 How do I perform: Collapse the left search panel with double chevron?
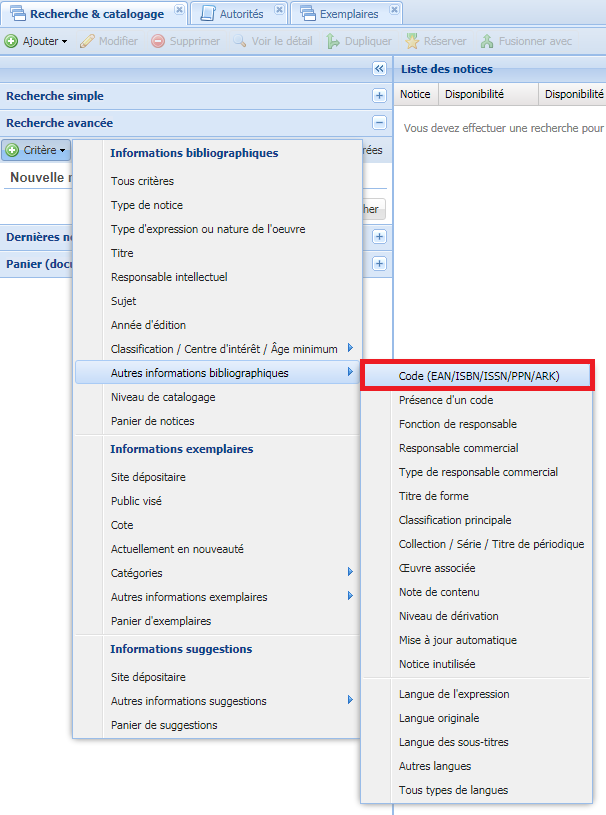(x=379, y=69)
